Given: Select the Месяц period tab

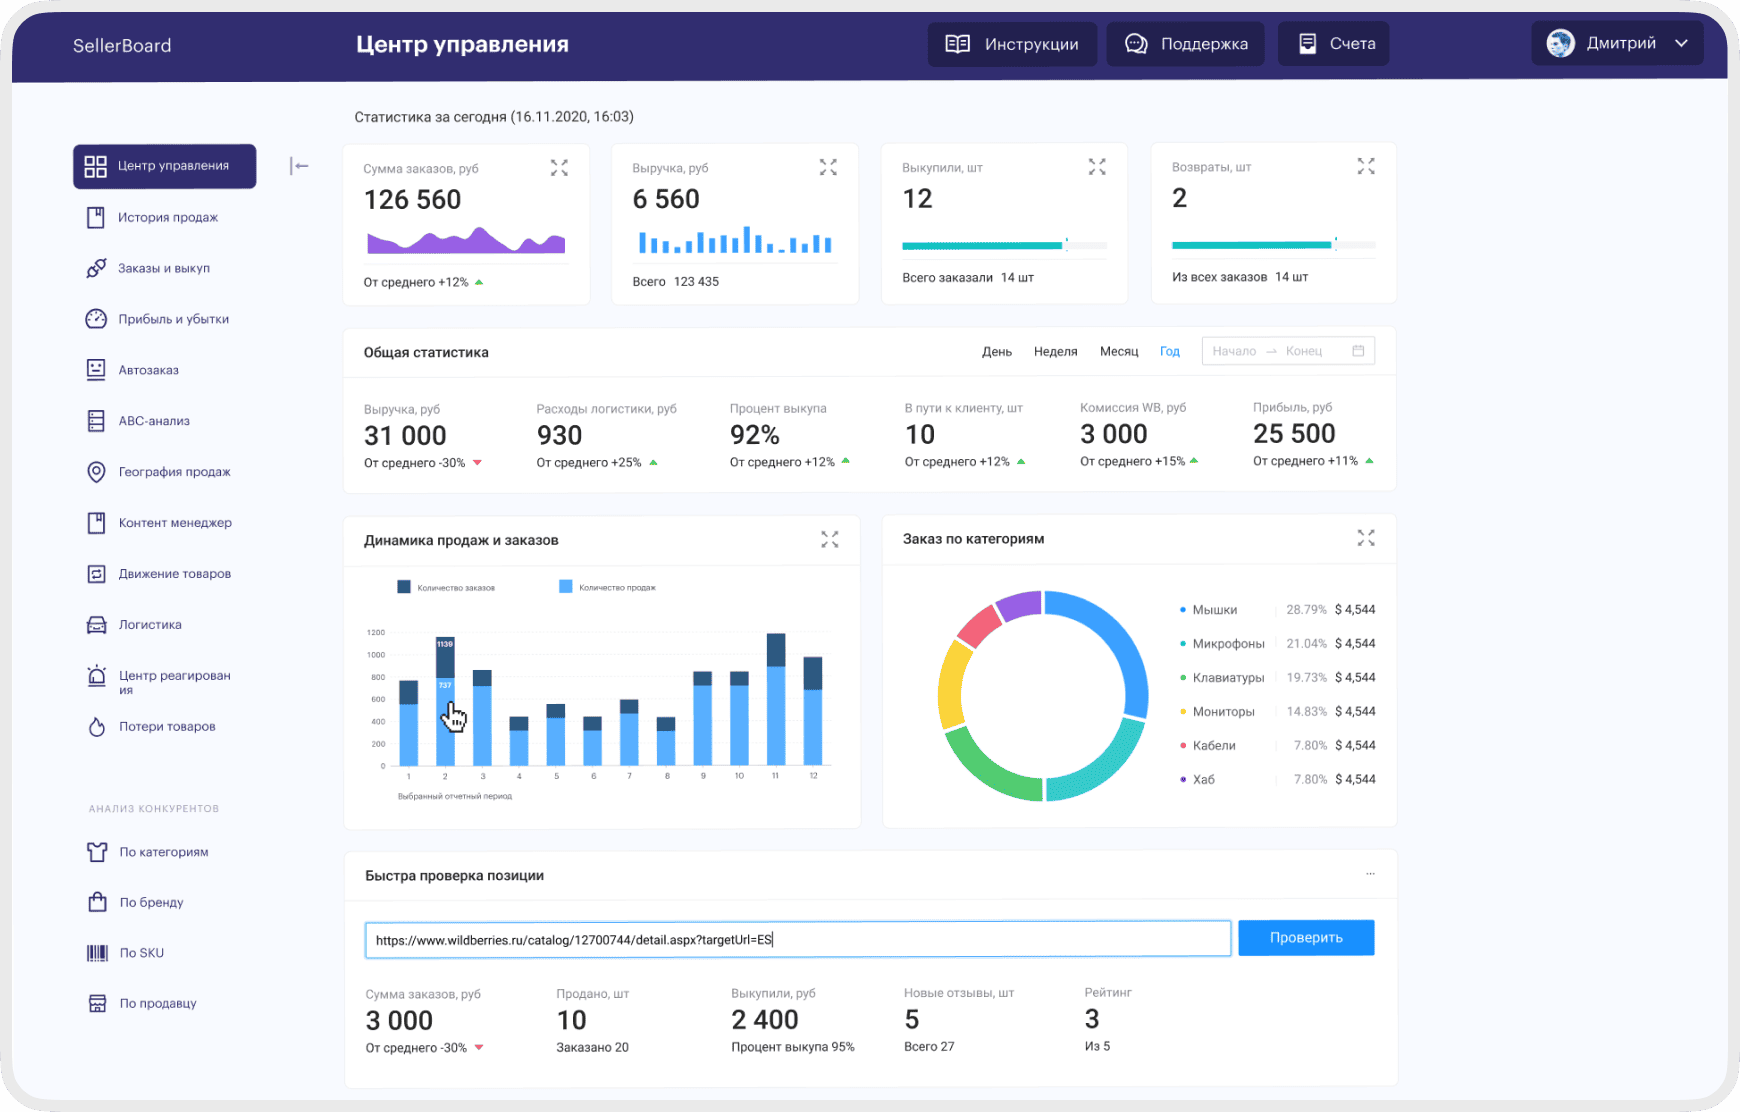Looking at the screenshot, I should coord(1119,352).
